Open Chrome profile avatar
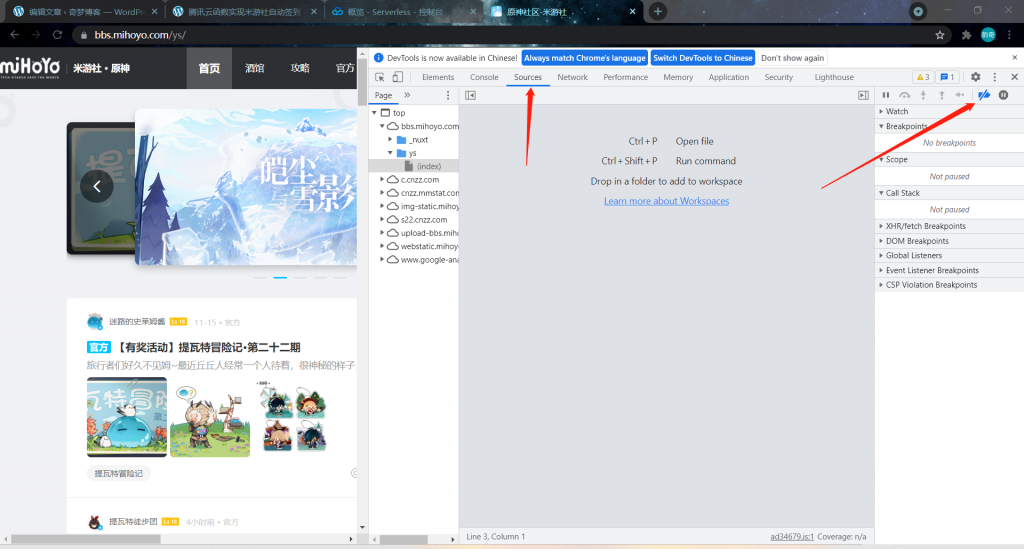This screenshot has width=1024, height=549. pyautogui.click(x=988, y=35)
